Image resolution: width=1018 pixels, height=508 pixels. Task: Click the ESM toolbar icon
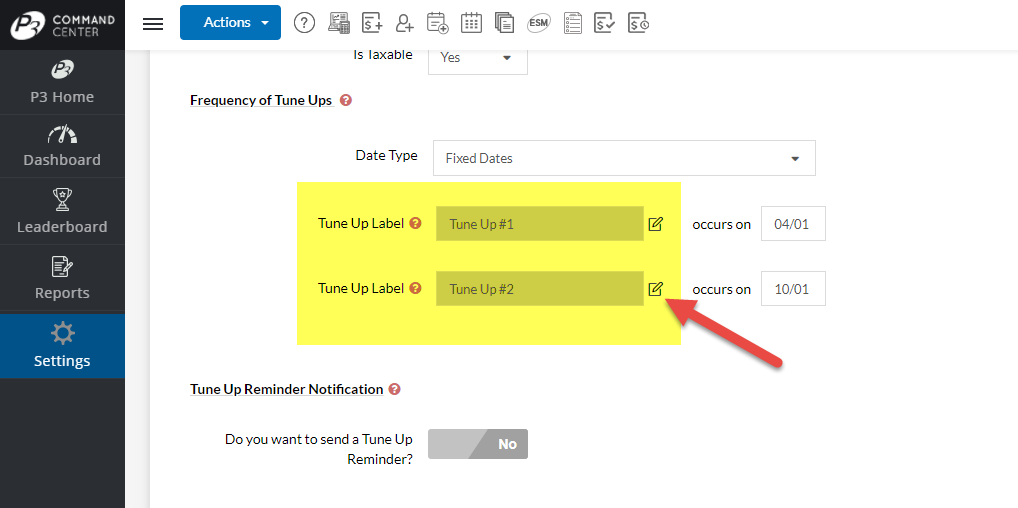[538, 23]
